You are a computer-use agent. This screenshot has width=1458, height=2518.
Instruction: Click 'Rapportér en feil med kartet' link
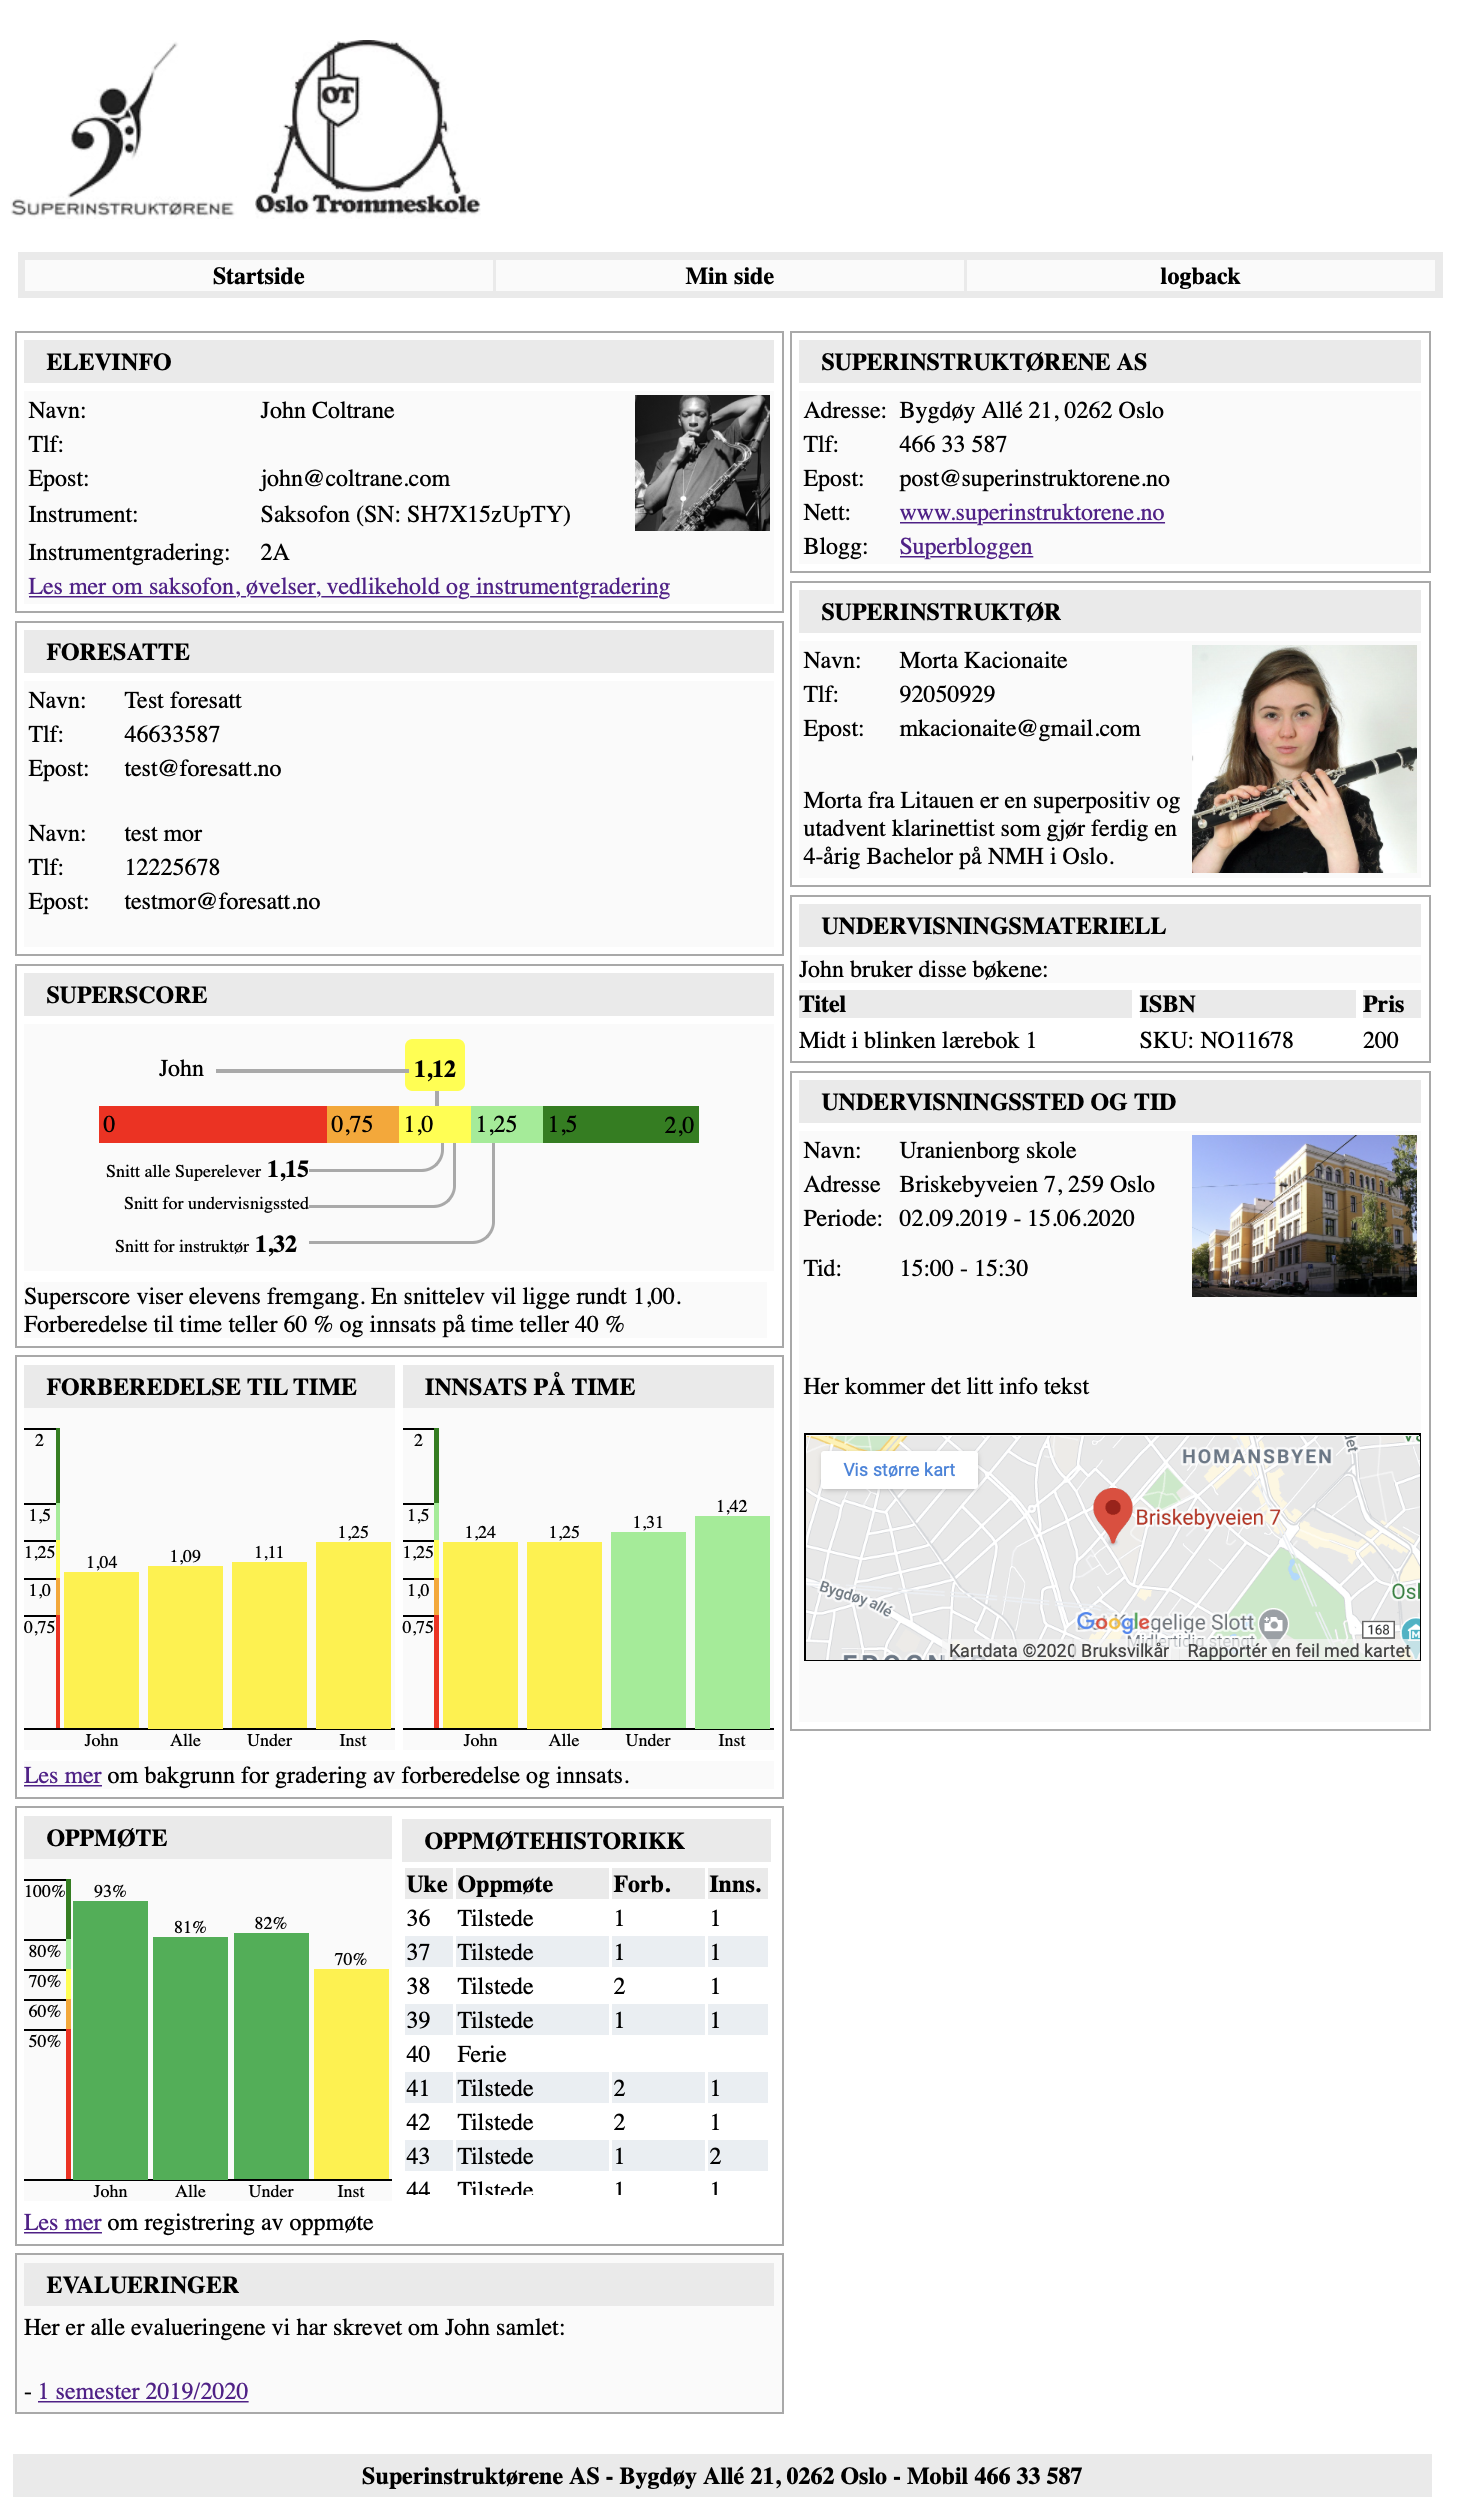tap(1298, 1650)
